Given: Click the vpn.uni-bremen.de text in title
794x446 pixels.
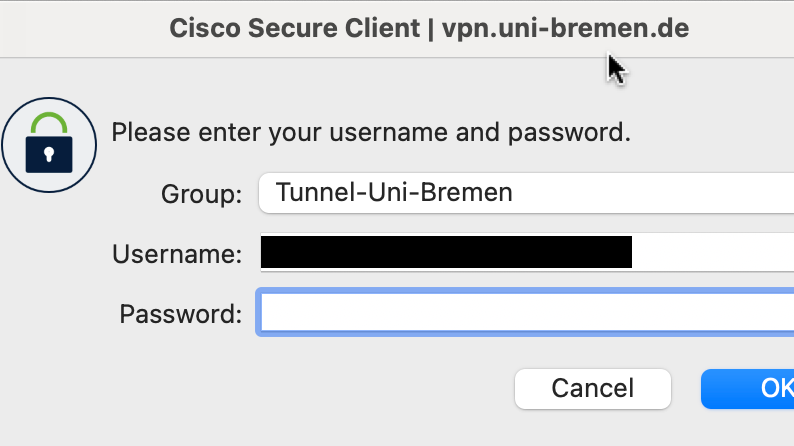Looking at the screenshot, I should coord(565,28).
